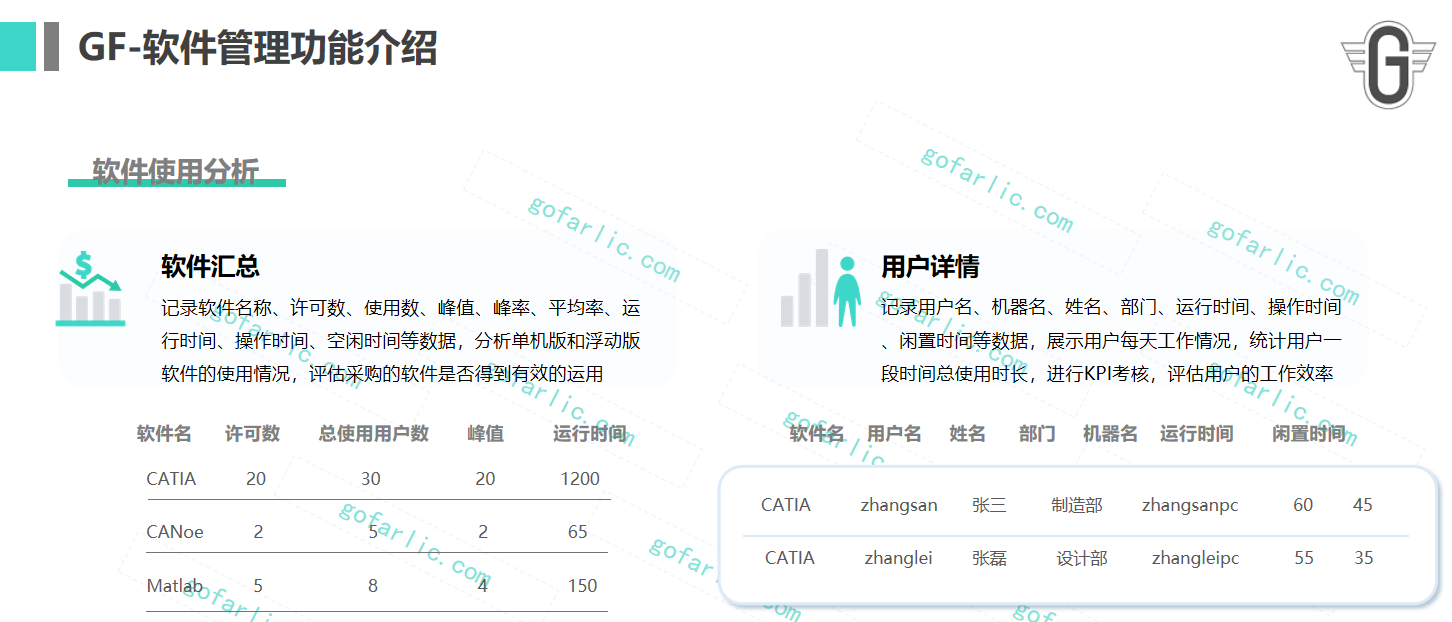Click the CANoe run time value 65
1452x622 pixels.
point(578,532)
